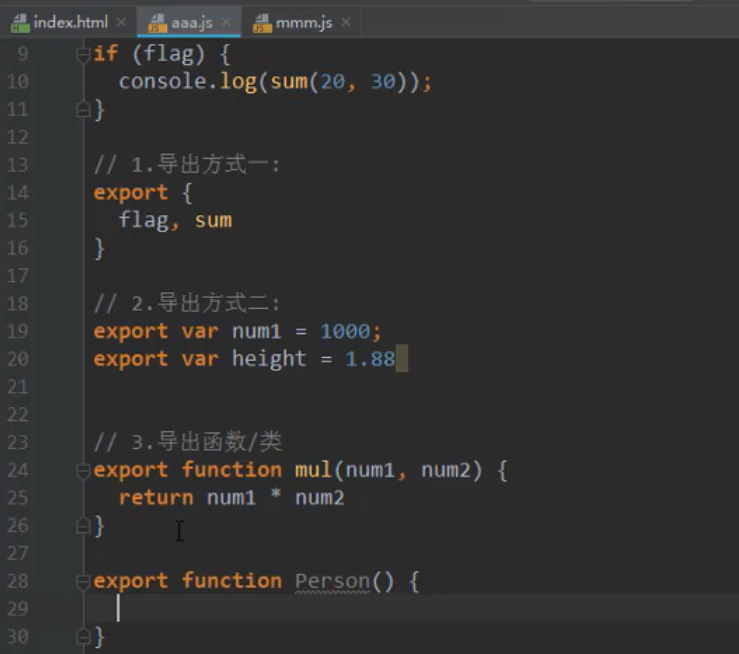Click the value 1.88
Viewport: 739px width, 654px height.
[x=370, y=360]
